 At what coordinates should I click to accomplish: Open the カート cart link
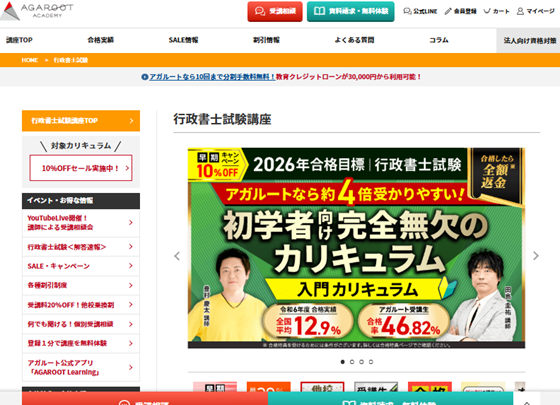[496, 11]
